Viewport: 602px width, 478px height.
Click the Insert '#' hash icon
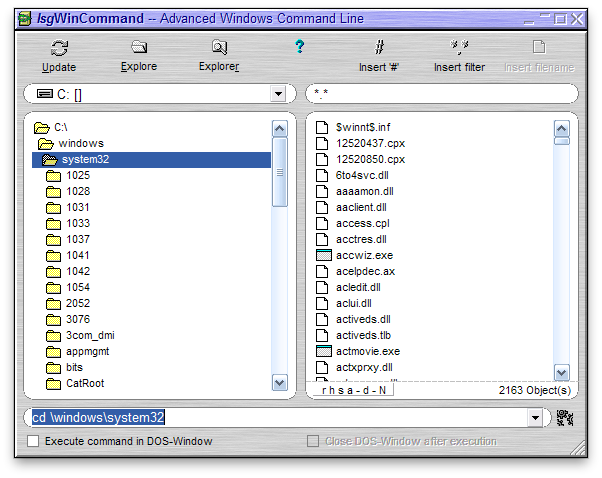point(379,47)
